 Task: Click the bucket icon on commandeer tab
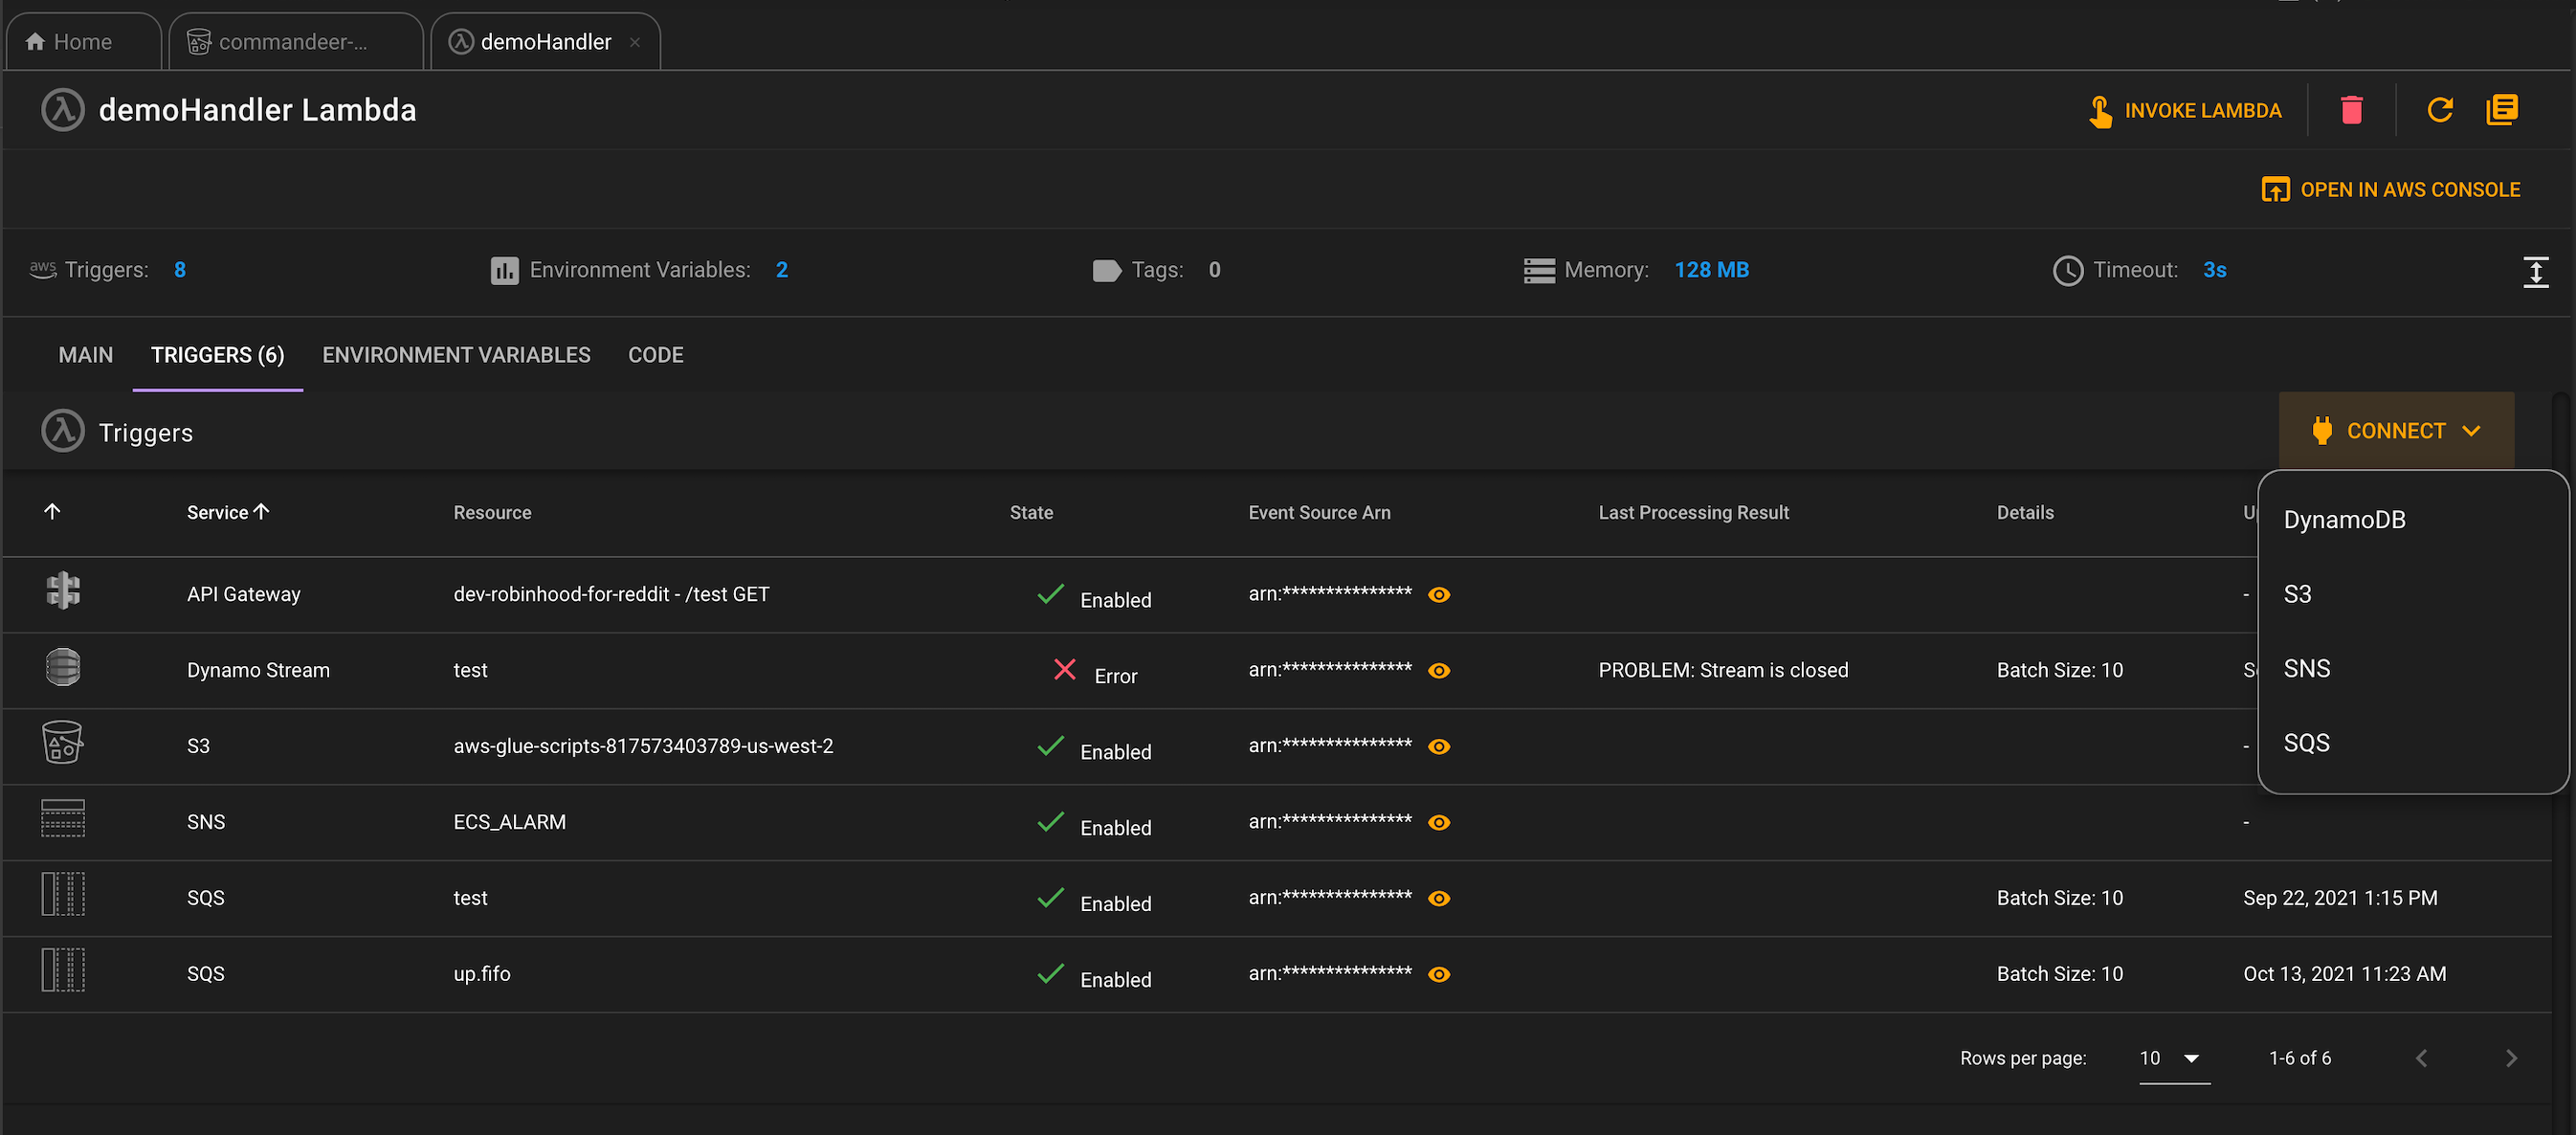point(199,42)
